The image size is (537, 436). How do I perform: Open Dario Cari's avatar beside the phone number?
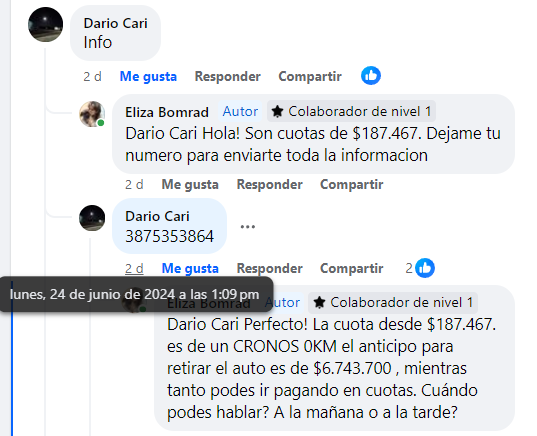pyautogui.click(x=92, y=218)
